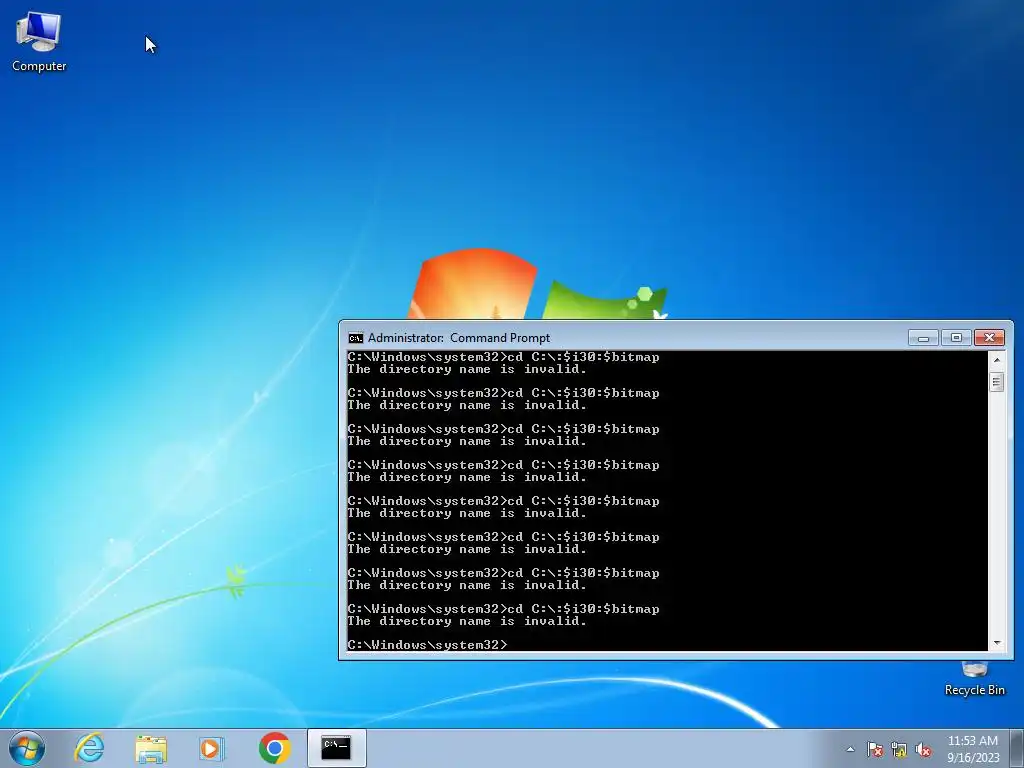This screenshot has height=768, width=1024.
Task: Minimize the Command Prompt window
Action: (923, 338)
